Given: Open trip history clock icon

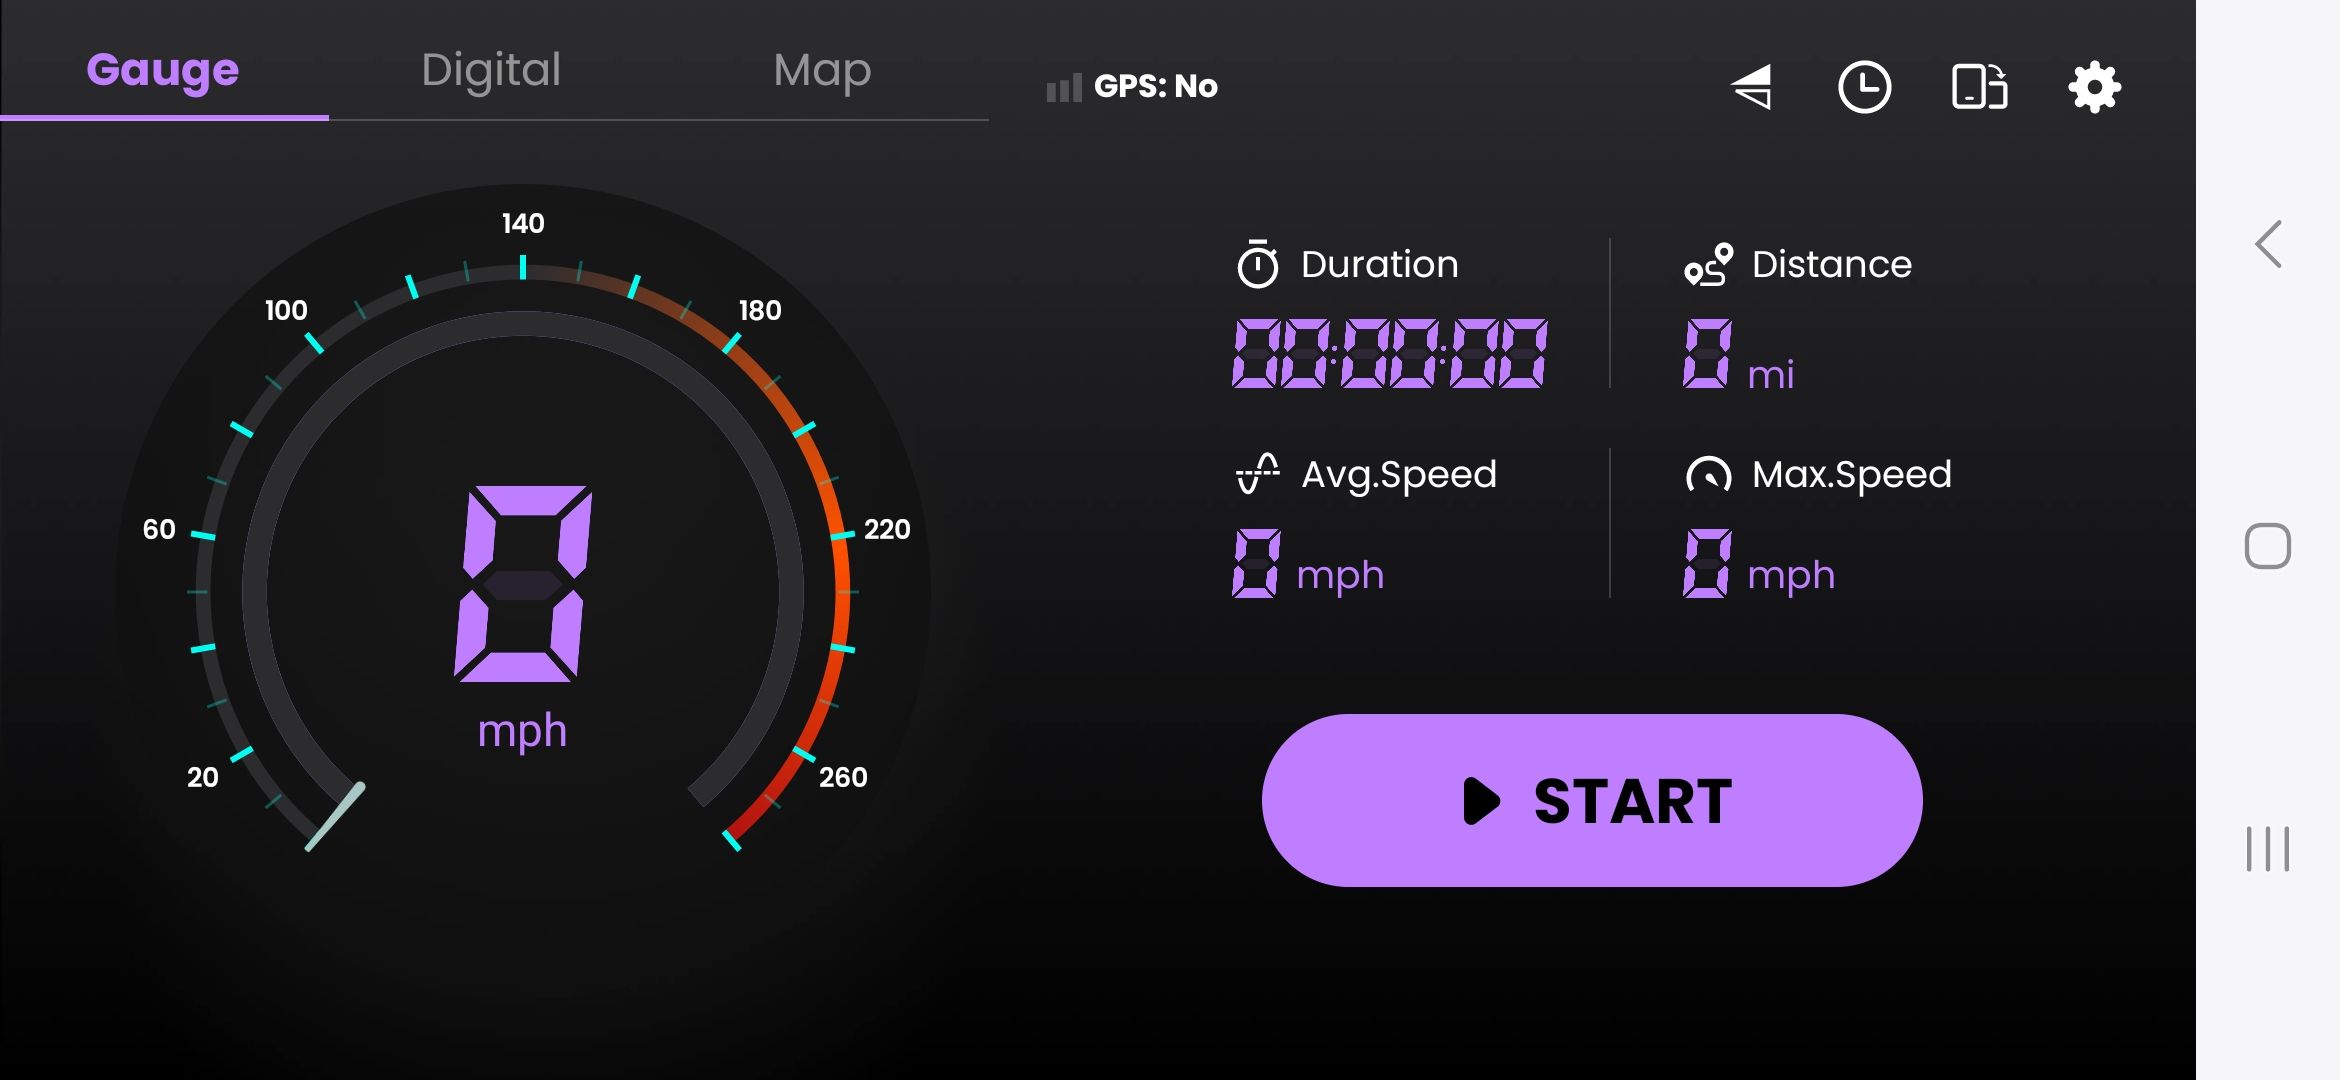Looking at the screenshot, I should tap(1864, 87).
